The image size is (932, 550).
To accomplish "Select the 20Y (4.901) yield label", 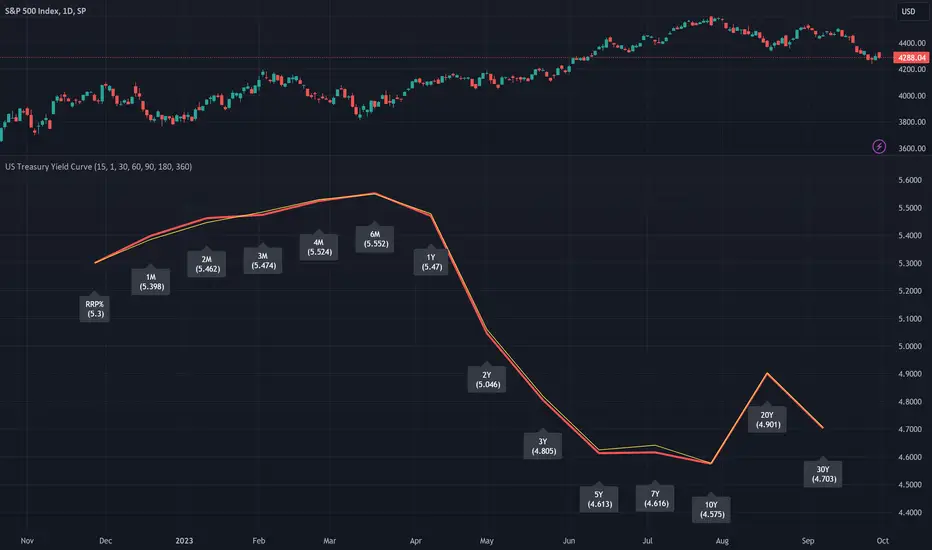I will (x=767, y=419).
